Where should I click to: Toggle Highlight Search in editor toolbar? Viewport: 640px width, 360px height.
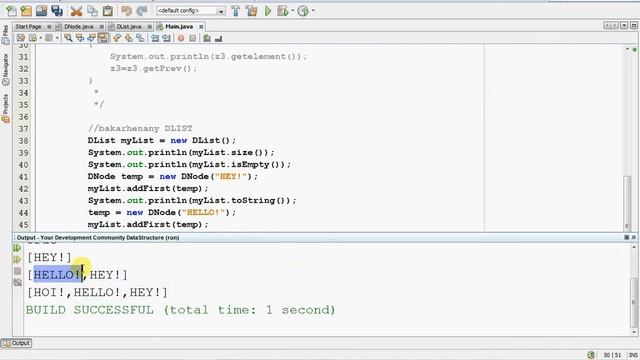(x=103, y=38)
